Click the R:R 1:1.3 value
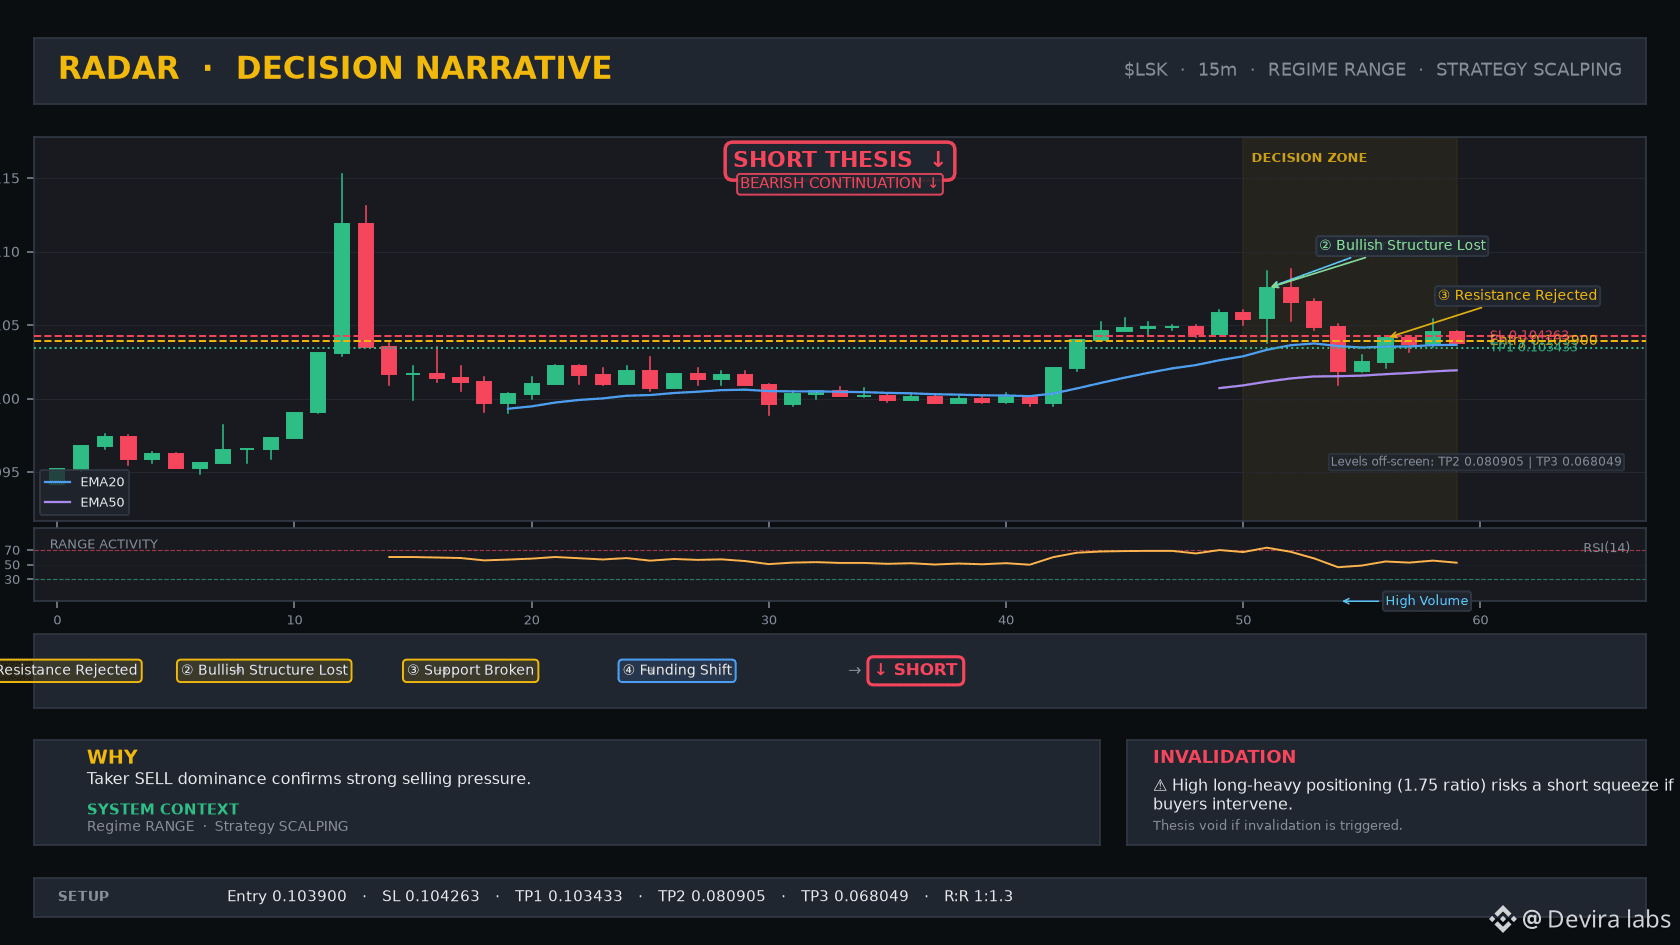Screen dimensions: 1680x945 point(979,897)
